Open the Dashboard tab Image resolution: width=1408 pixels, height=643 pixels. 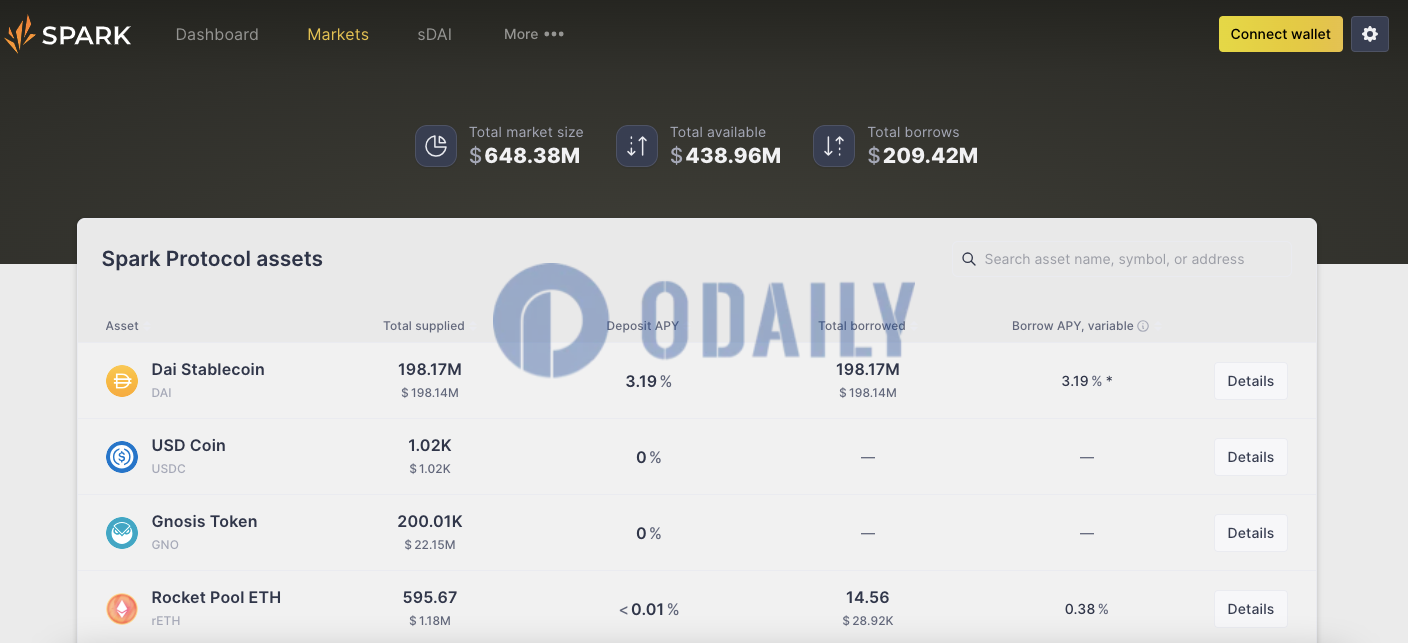tap(217, 34)
